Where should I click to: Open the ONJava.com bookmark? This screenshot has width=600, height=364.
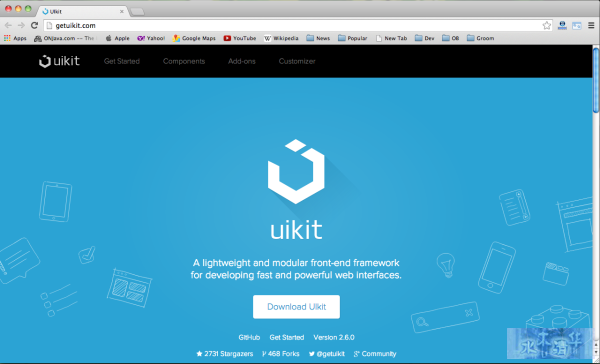64,38
